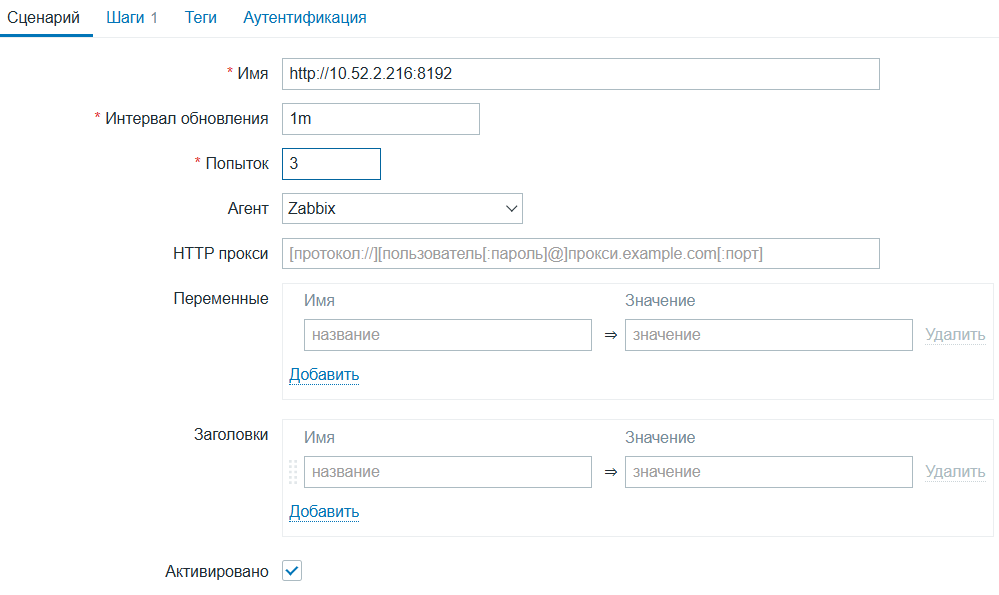Screen dimensions: 999x595
Task: Select the Сценарий tab
Action: click(44, 18)
